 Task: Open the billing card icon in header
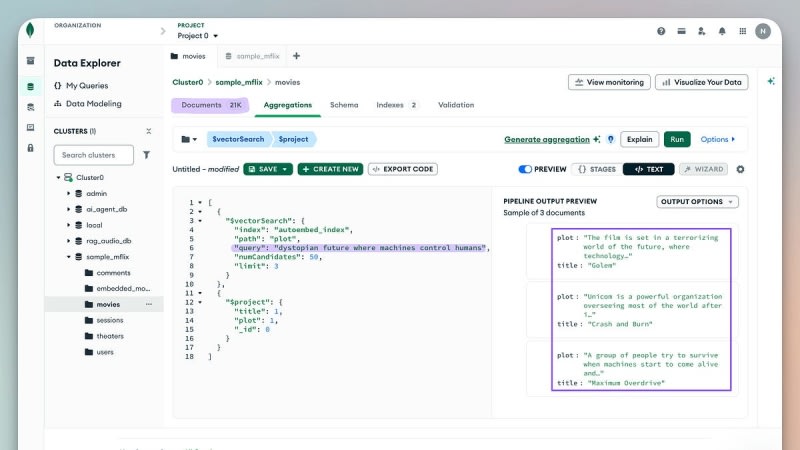click(681, 31)
